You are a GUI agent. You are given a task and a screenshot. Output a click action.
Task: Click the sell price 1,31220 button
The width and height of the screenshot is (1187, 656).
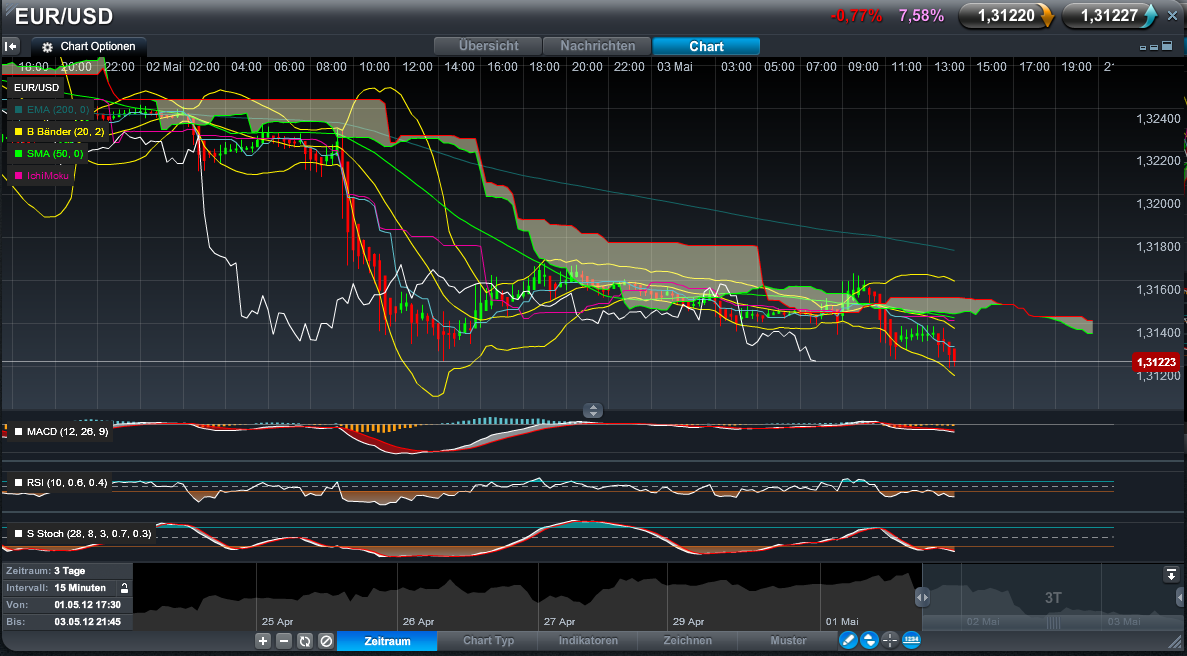(x=1007, y=15)
